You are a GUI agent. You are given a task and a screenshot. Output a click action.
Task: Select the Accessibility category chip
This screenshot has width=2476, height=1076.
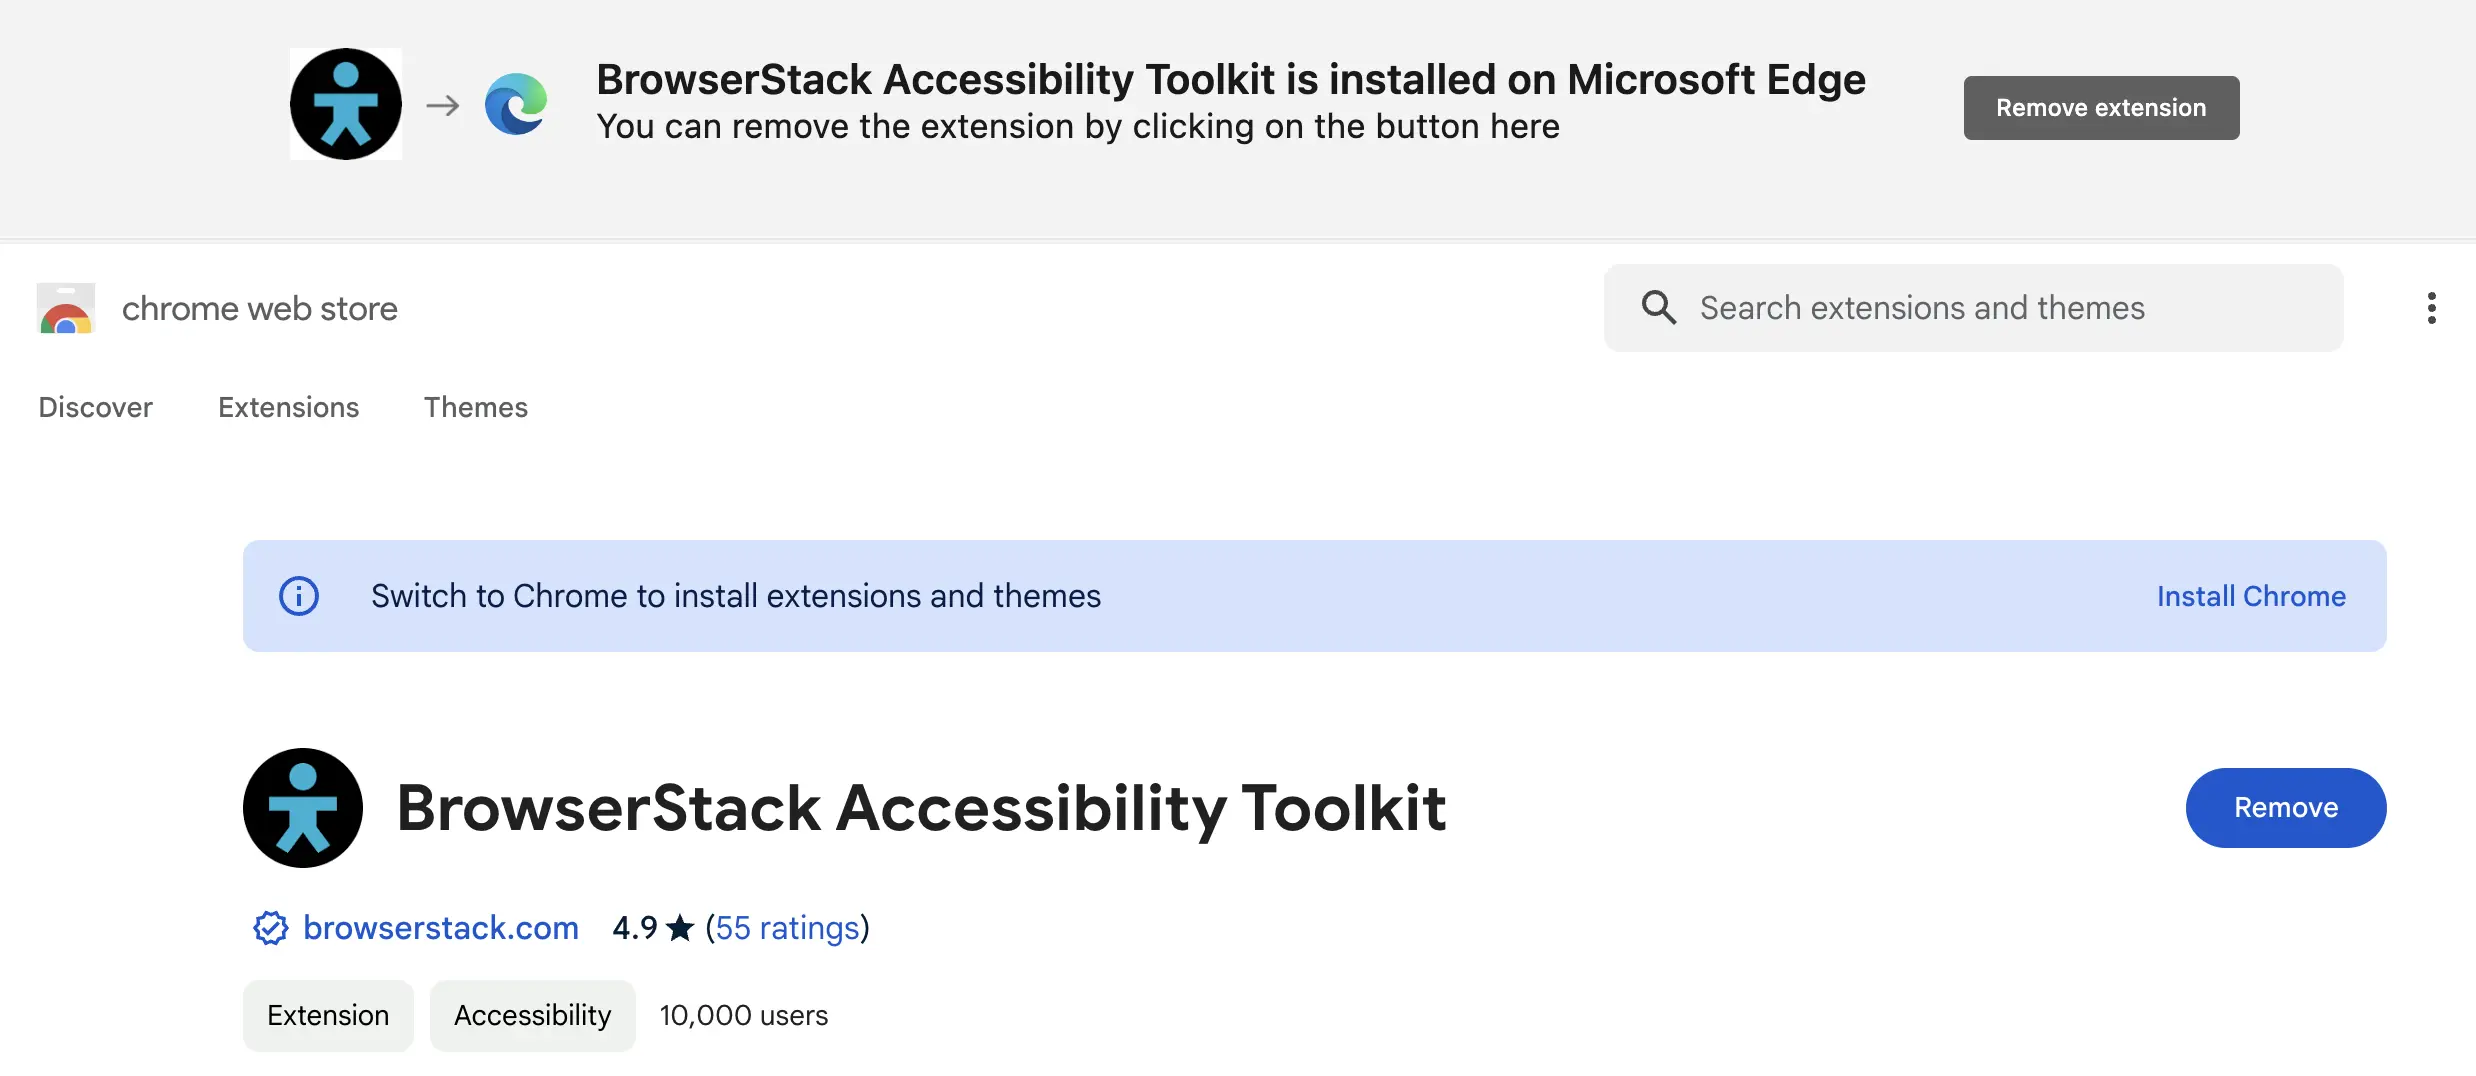[x=532, y=1015]
